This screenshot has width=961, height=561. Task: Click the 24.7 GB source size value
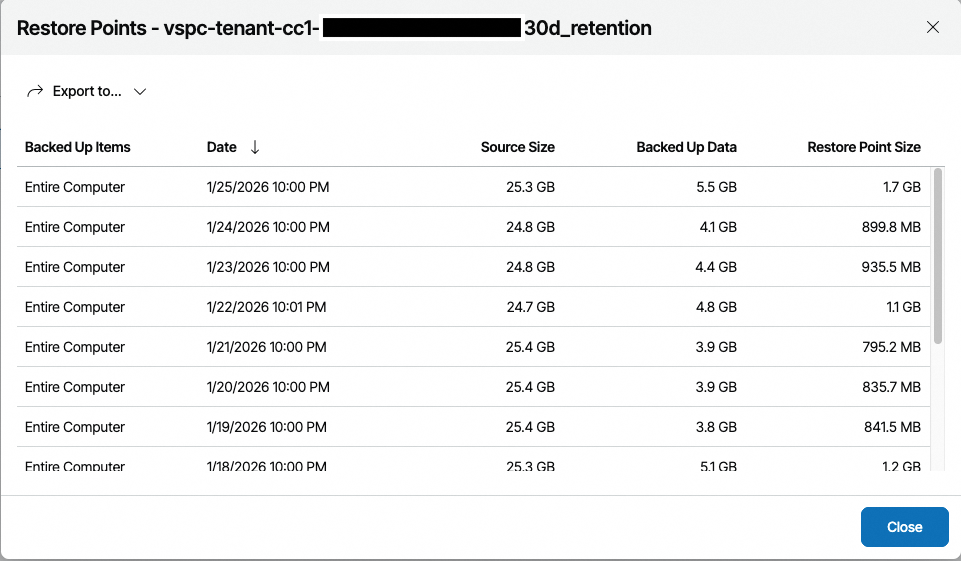[x=530, y=307]
